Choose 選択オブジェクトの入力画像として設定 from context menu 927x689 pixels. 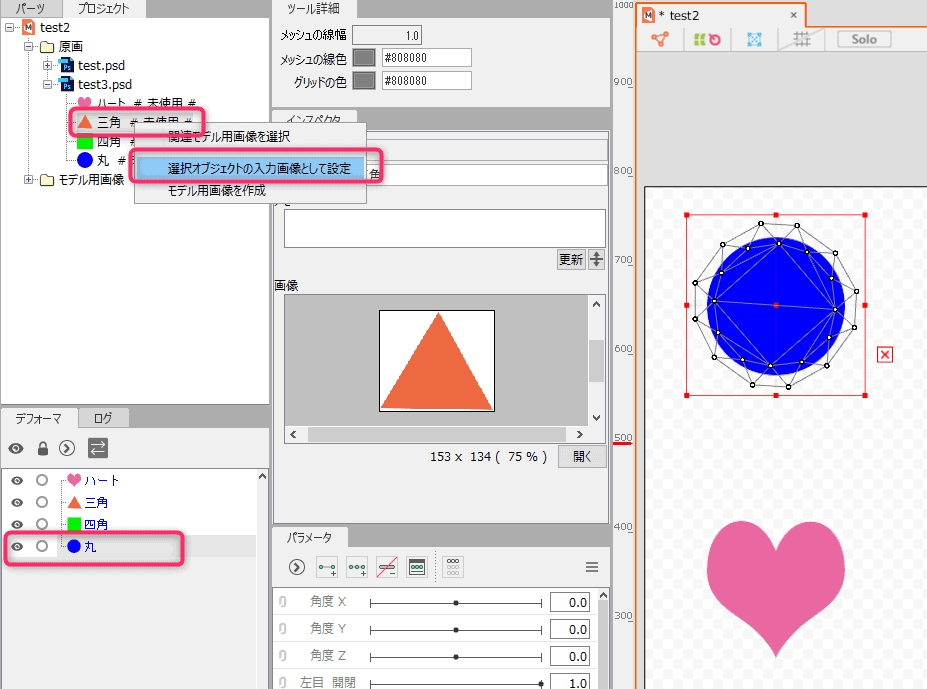tap(258, 169)
